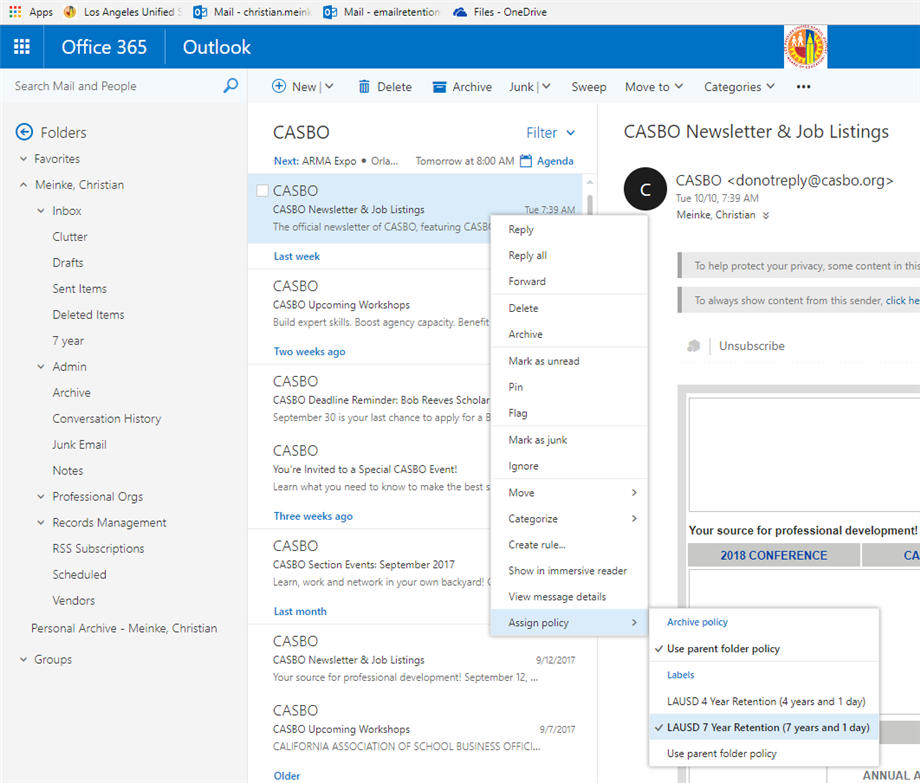Choose View message details
The height and width of the screenshot is (783, 920).
tap(569, 596)
